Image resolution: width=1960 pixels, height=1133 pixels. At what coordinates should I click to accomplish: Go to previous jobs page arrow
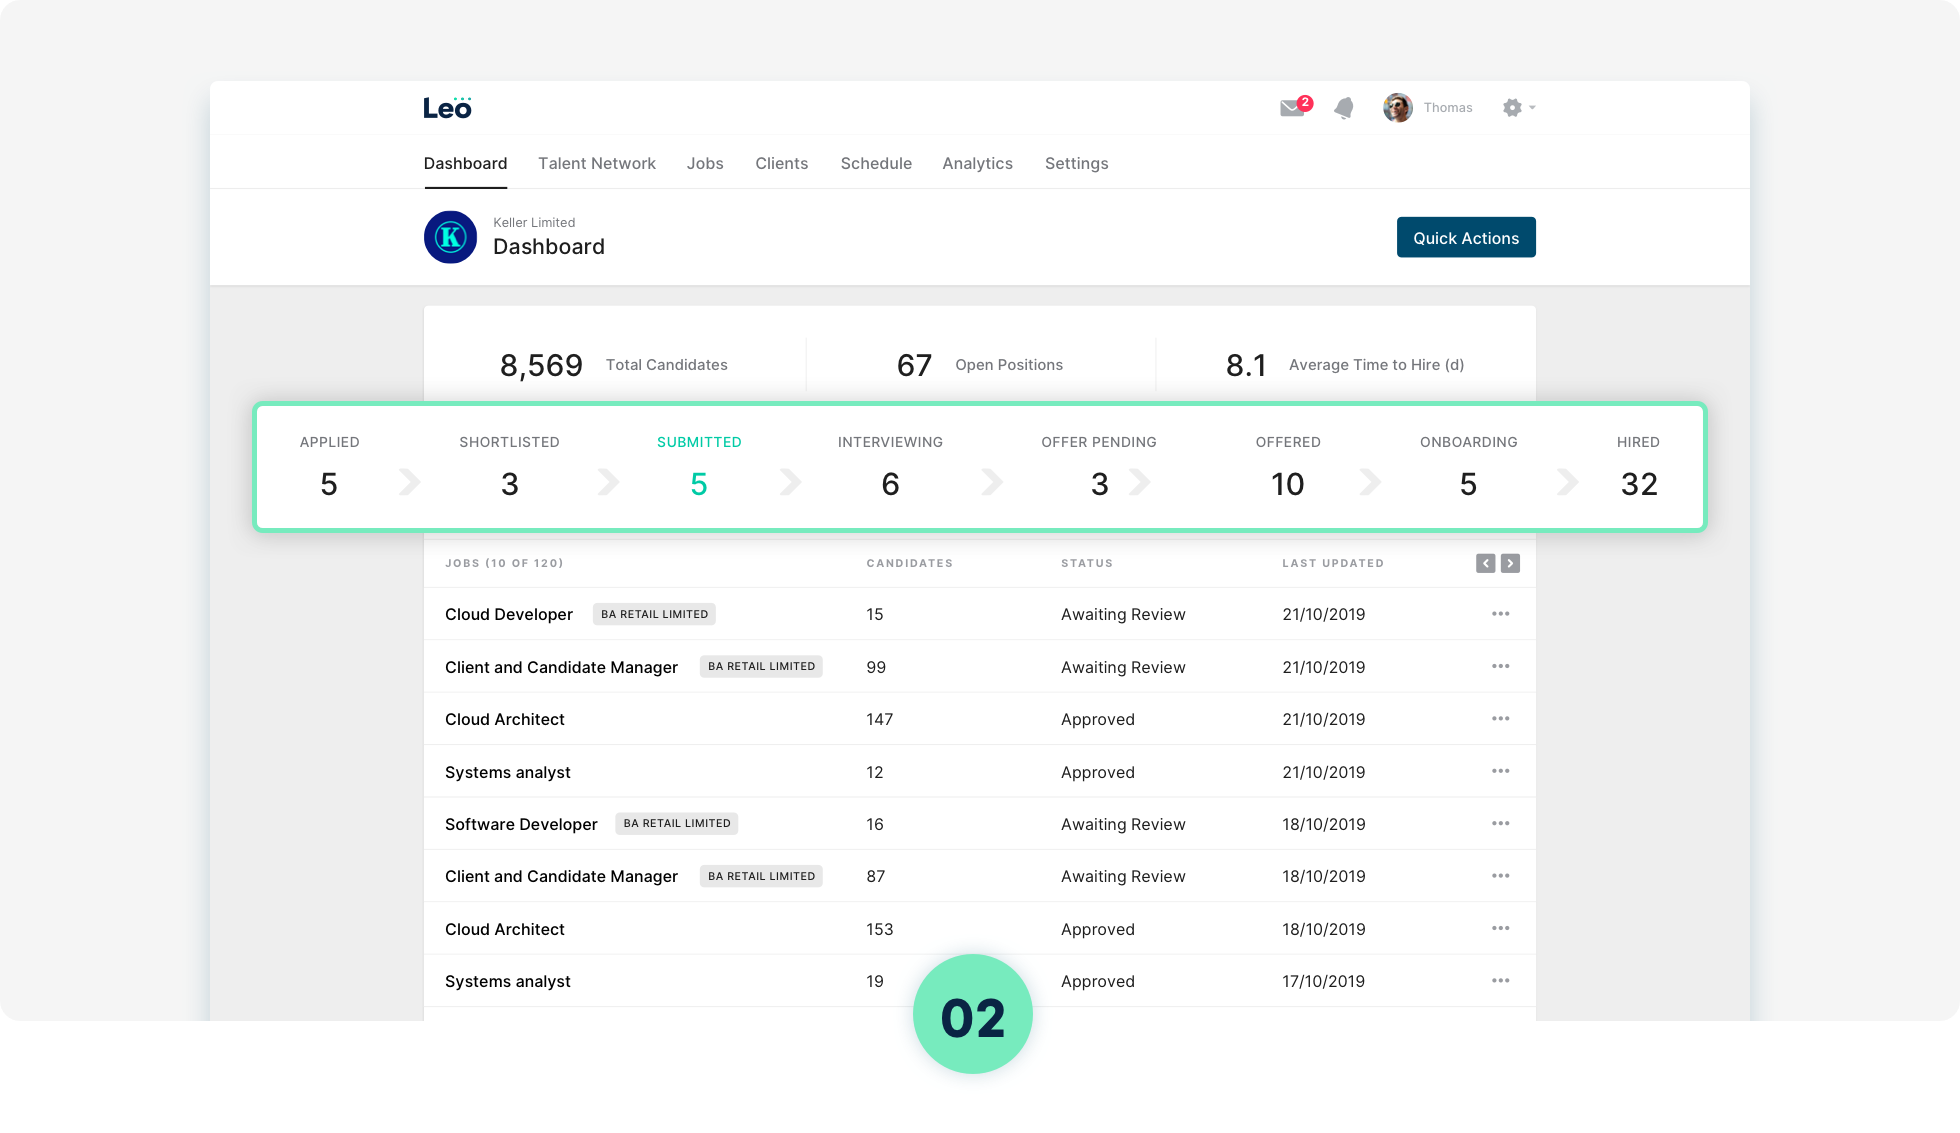click(1485, 563)
